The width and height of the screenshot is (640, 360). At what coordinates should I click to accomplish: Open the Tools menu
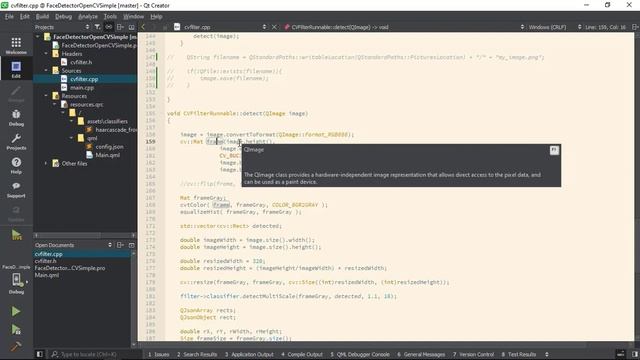(x=110, y=16)
